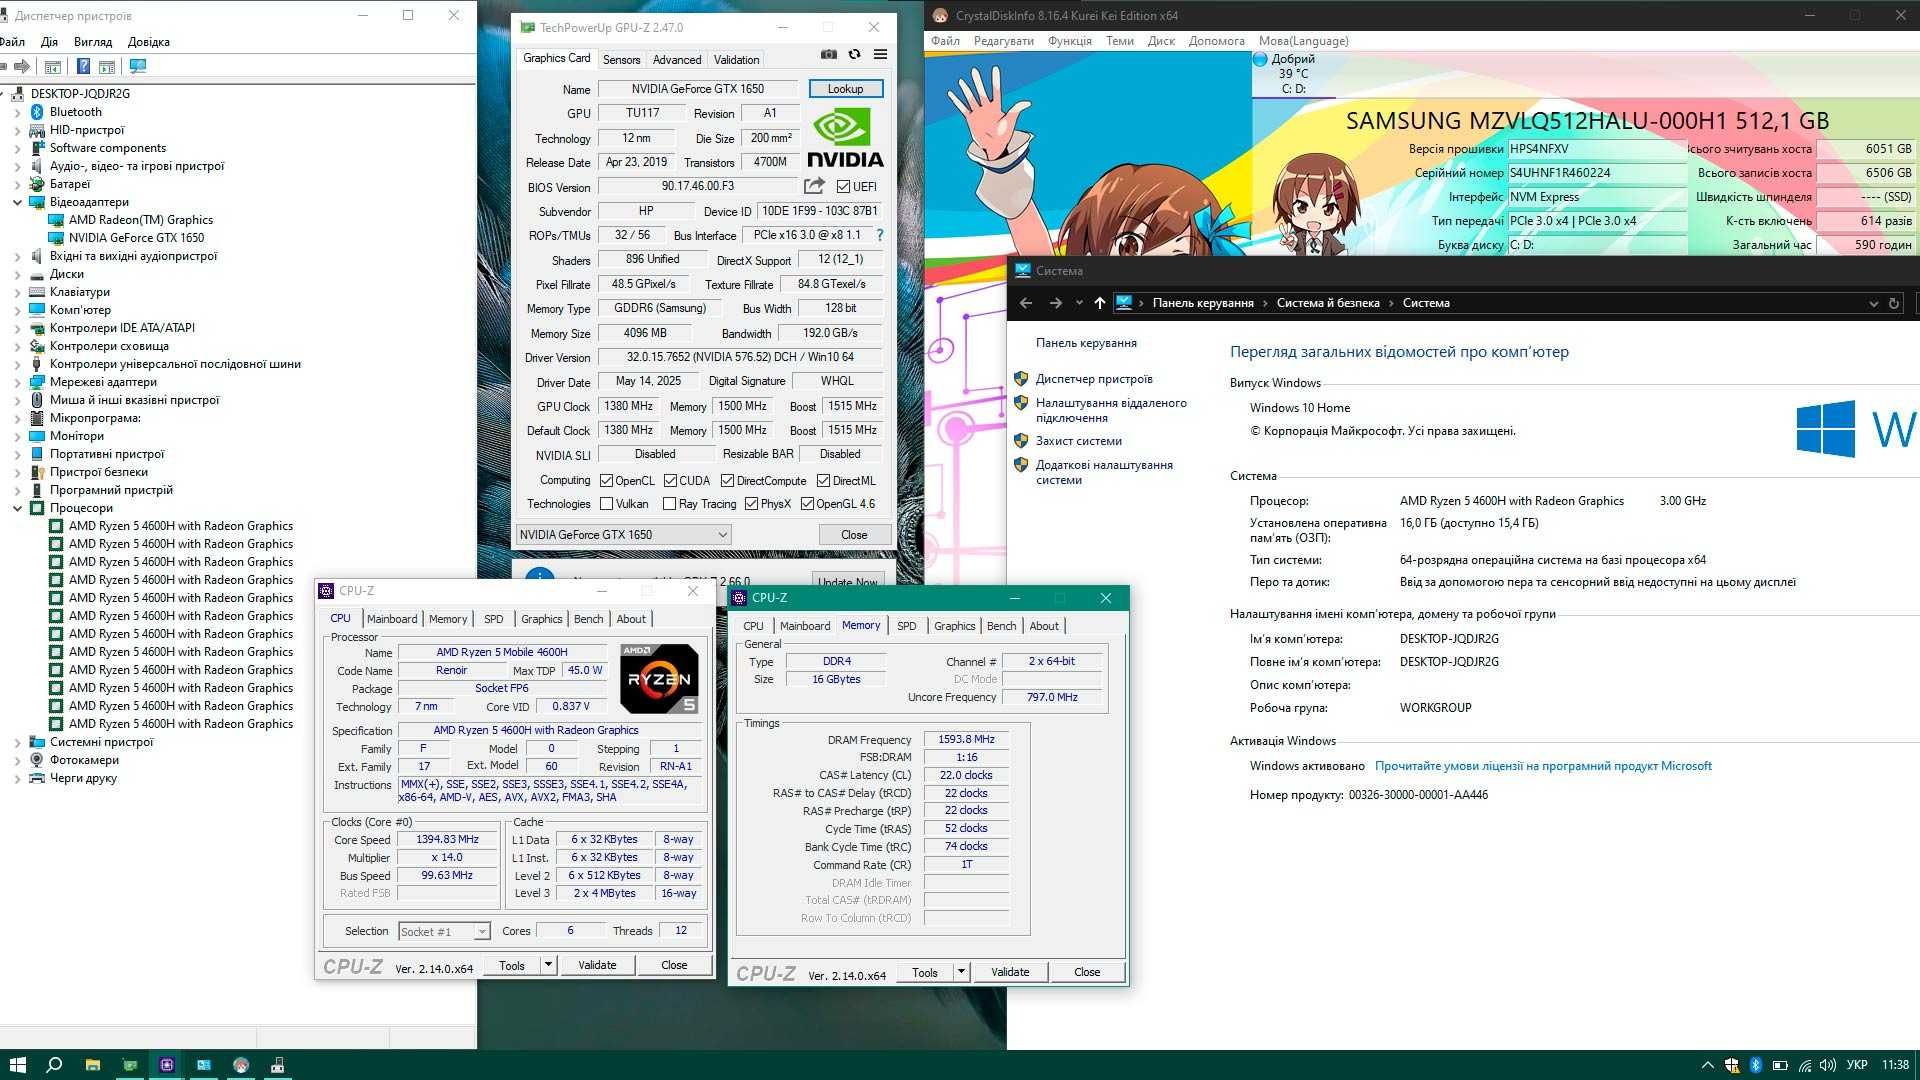Toggle the OpenGL 4.6 checkbox
Viewport: 1920px width, 1080px height.
[x=807, y=504]
